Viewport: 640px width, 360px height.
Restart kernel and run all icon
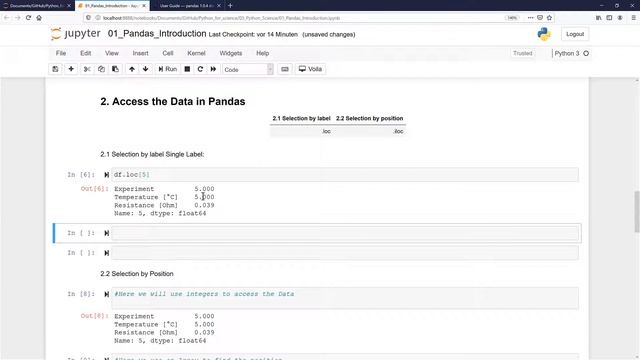click(213, 69)
